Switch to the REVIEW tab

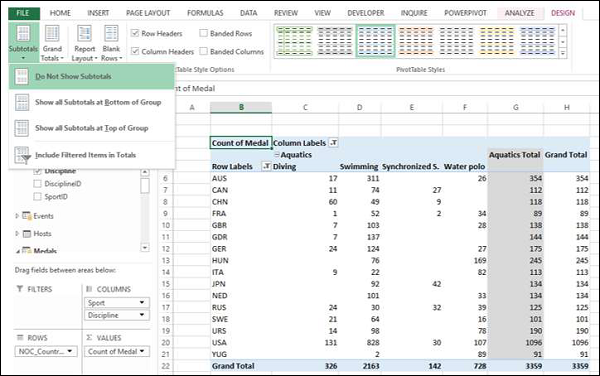point(285,13)
